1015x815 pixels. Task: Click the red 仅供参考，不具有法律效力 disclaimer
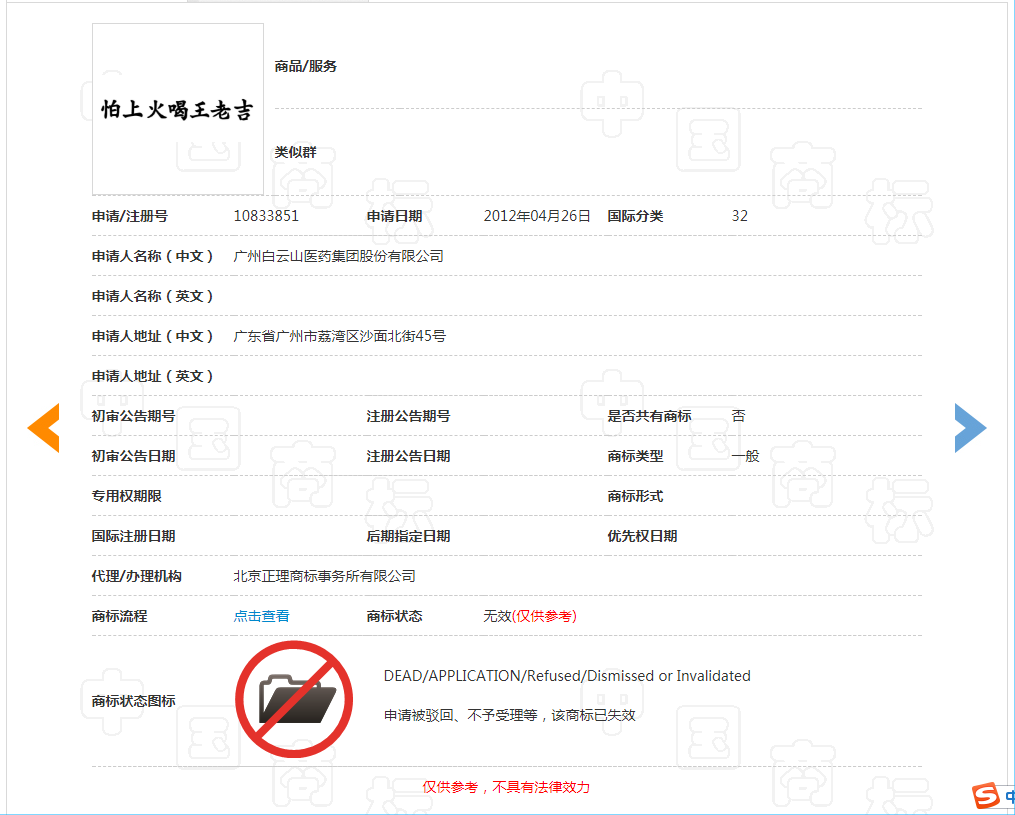[506, 787]
